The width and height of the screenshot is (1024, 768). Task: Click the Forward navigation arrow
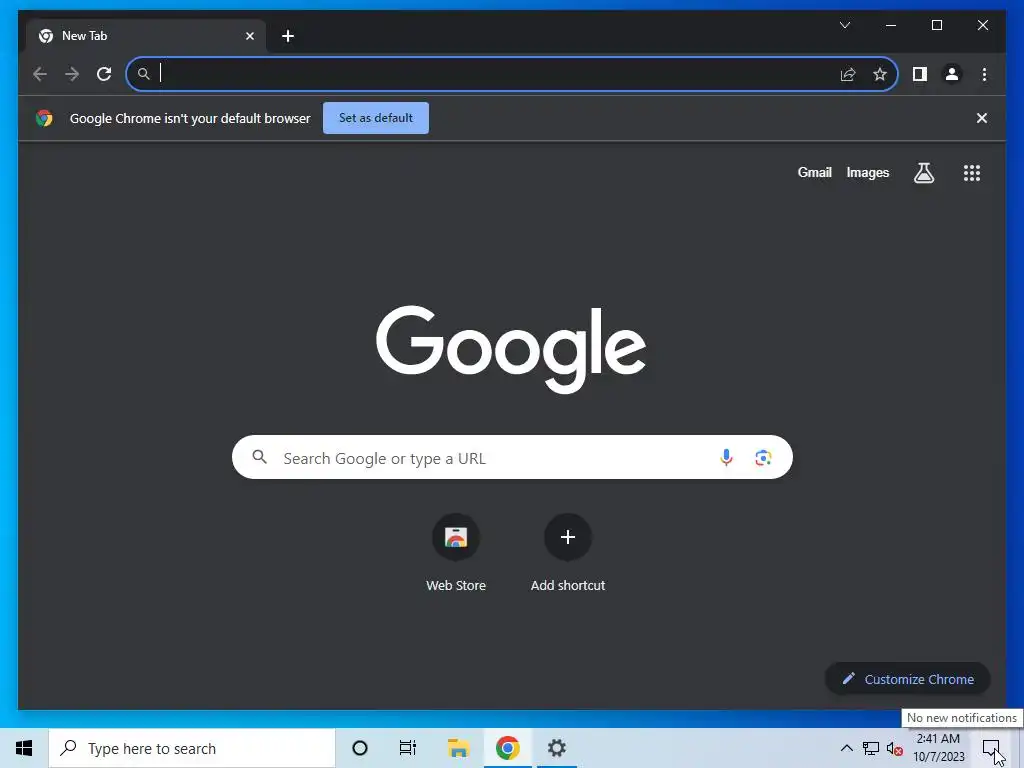pyautogui.click(x=72, y=74)
